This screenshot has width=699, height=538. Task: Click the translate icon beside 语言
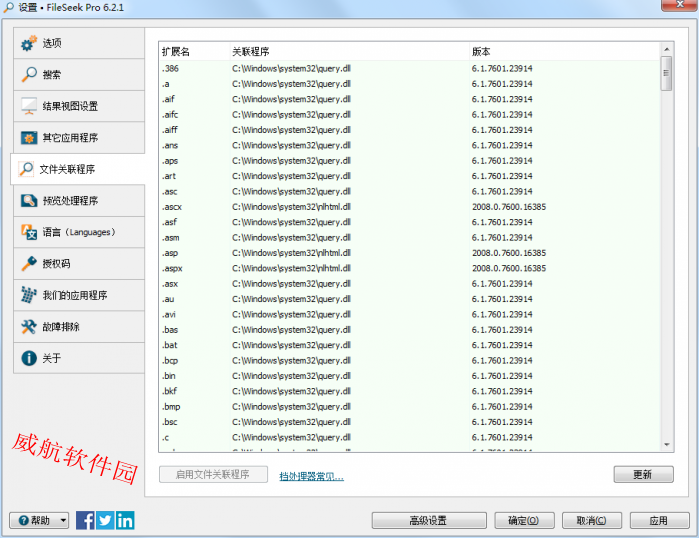coord(29,232)
